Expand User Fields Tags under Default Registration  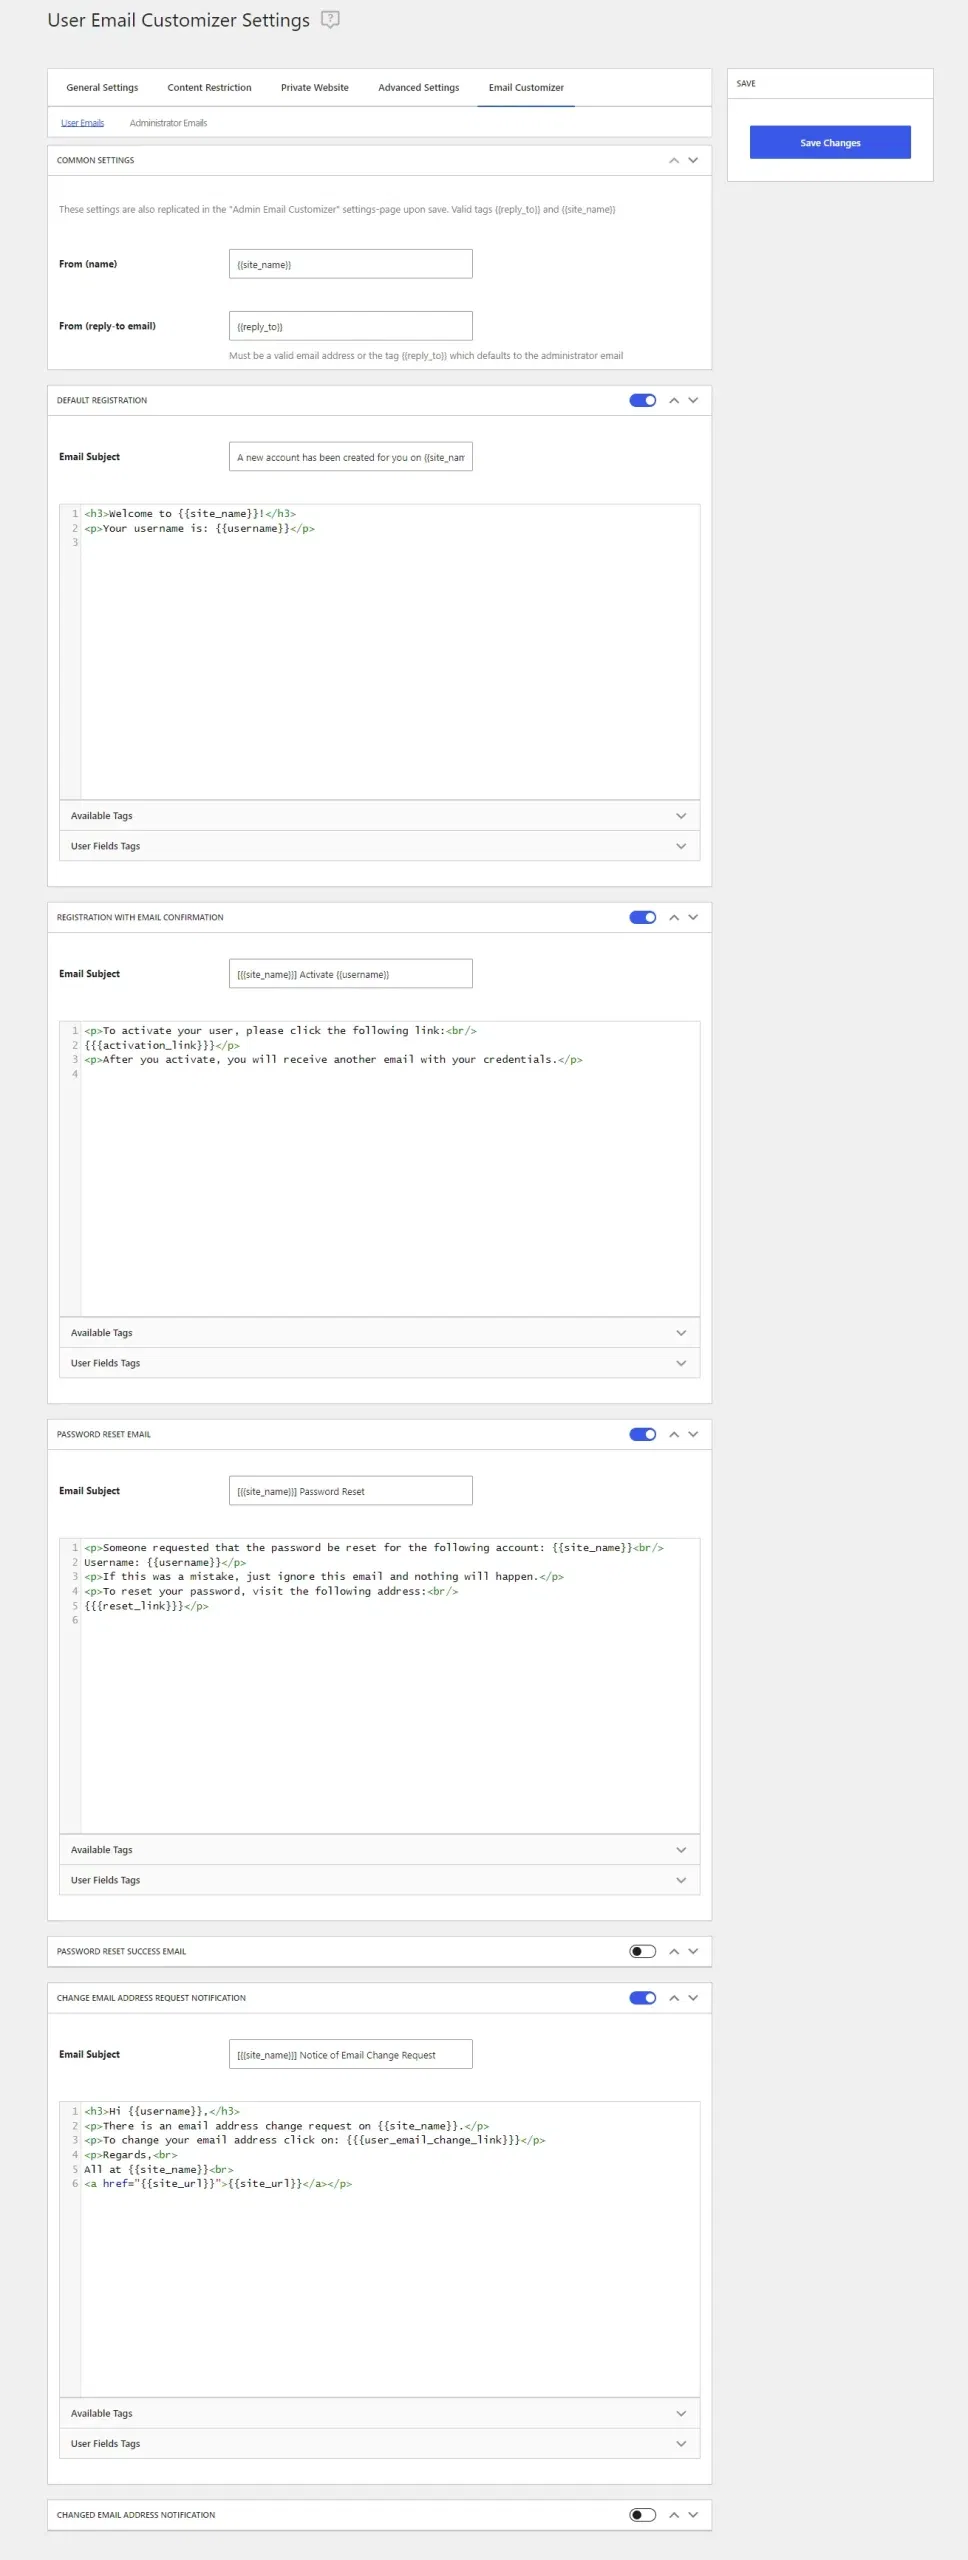[379, 846]
